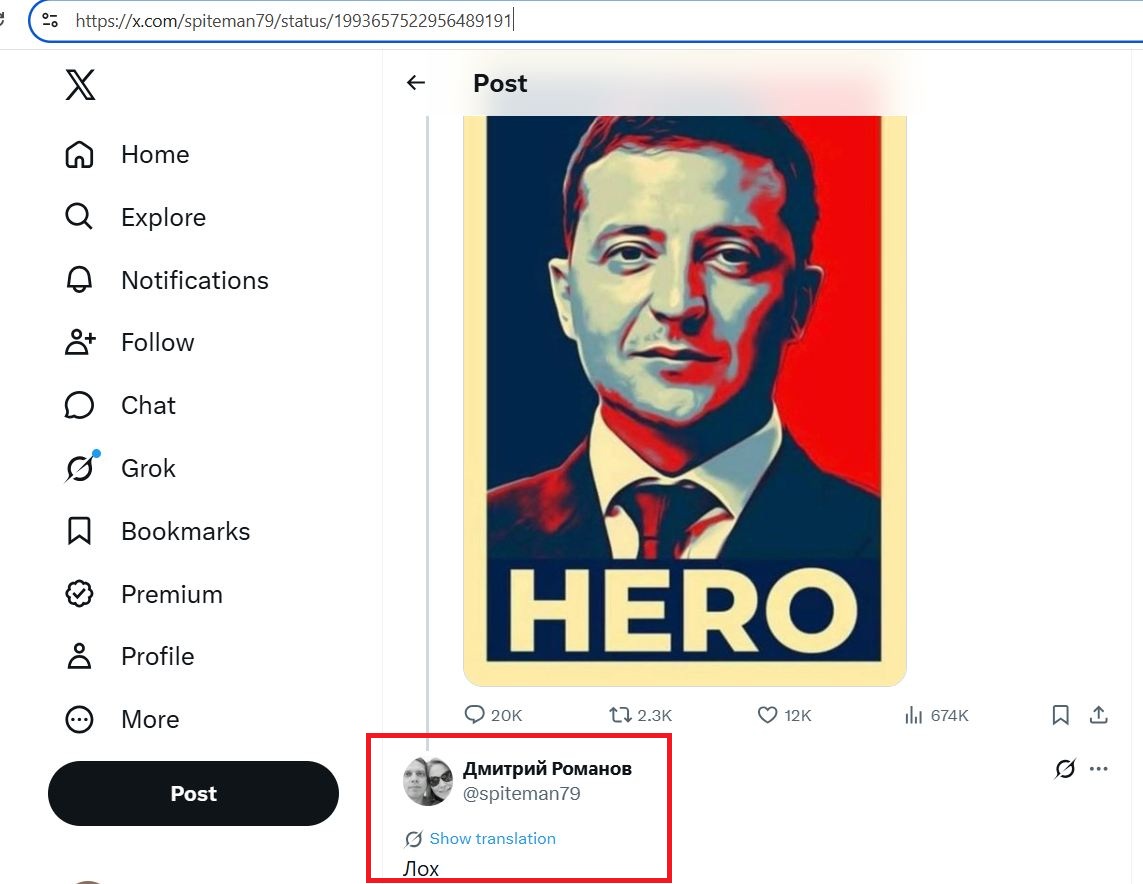View post analytics bar chart icon
This screenshot has height=884, width=1143.
pos(913,715)
